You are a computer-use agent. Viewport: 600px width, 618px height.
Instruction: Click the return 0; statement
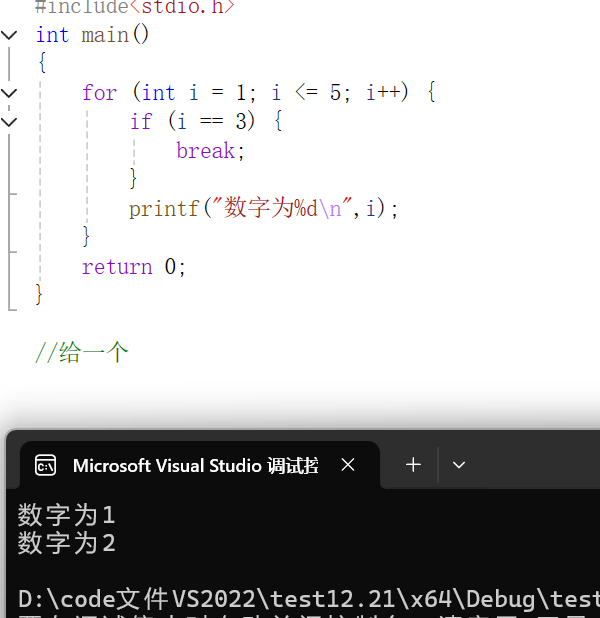pyautogui.click(x=133, y=267)
